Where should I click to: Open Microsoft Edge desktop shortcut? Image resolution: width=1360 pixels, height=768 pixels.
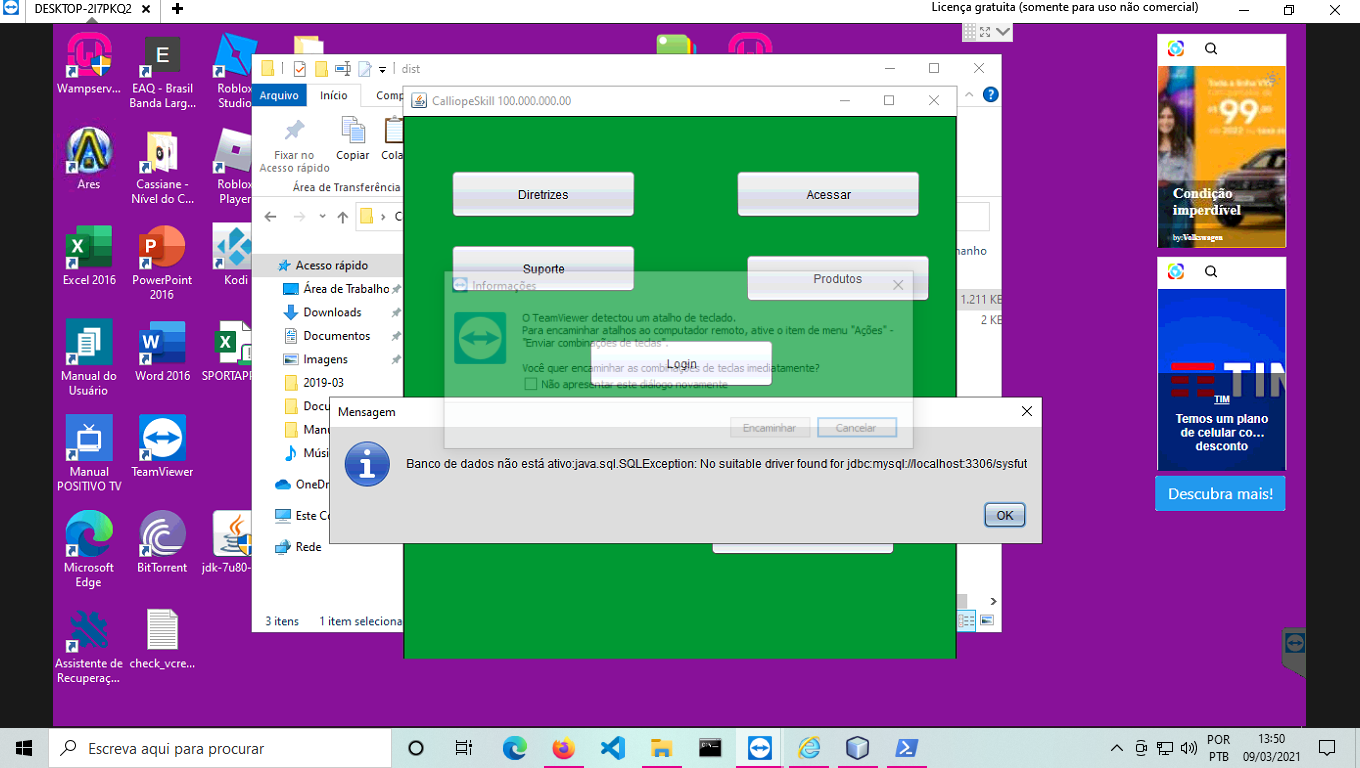tap(89, 550)
